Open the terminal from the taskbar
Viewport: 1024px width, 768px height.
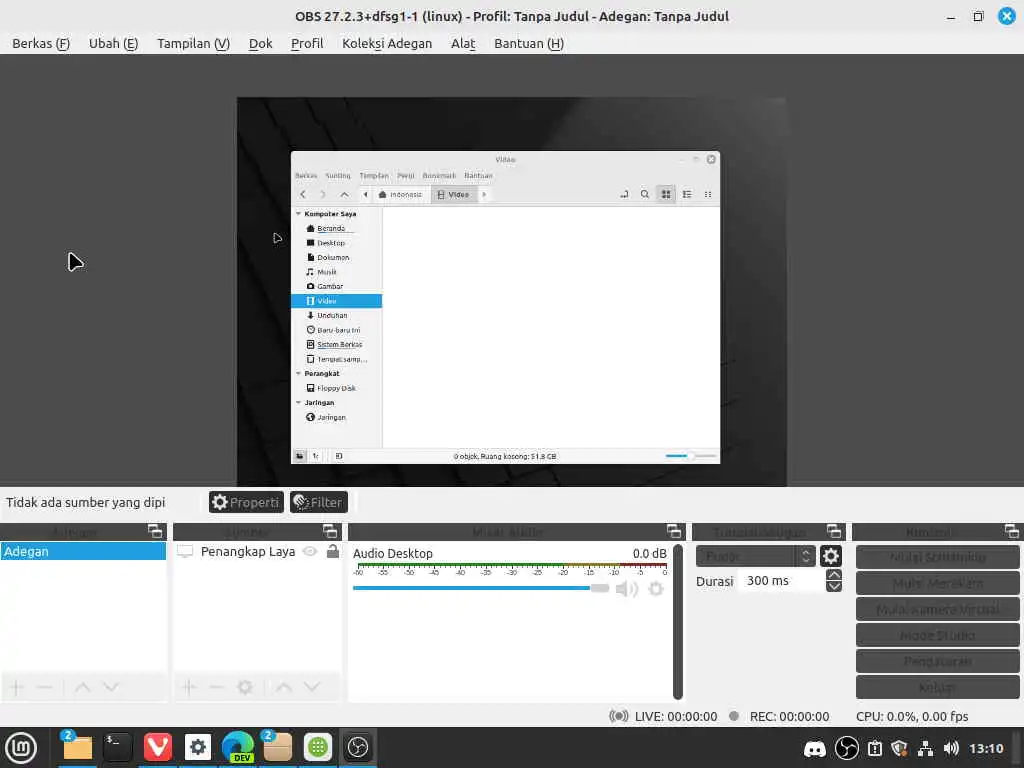(118, 747)
